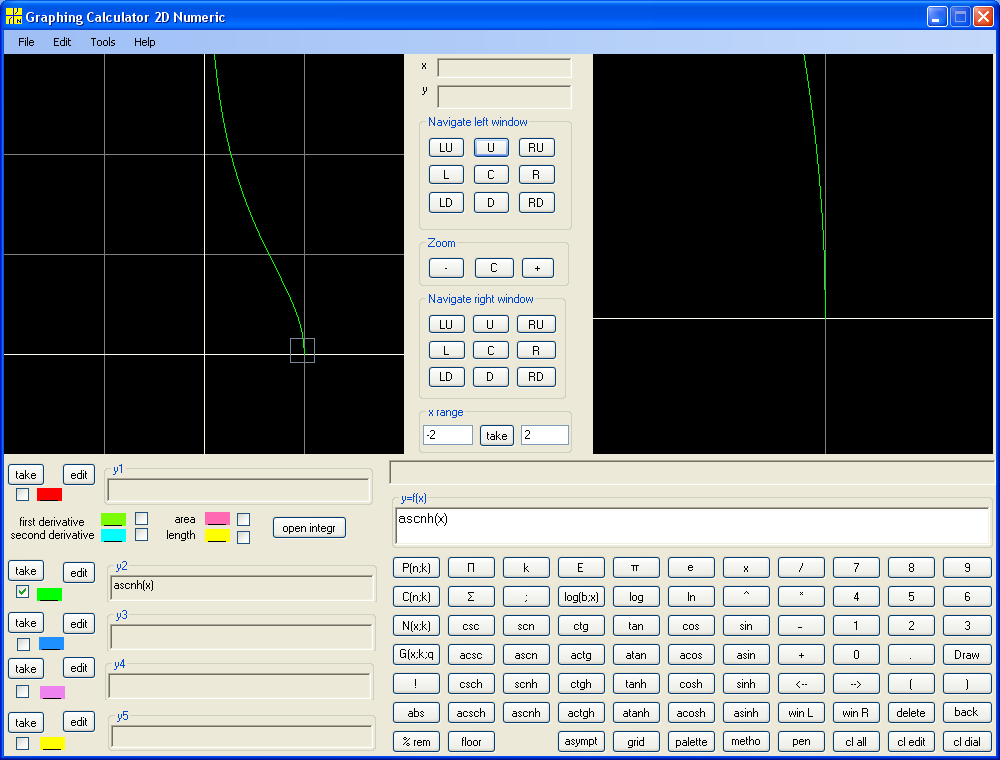This screenshot has width=1000, height=760.
Task: Enable the first derivative checkbox
Action: [142, 518]
